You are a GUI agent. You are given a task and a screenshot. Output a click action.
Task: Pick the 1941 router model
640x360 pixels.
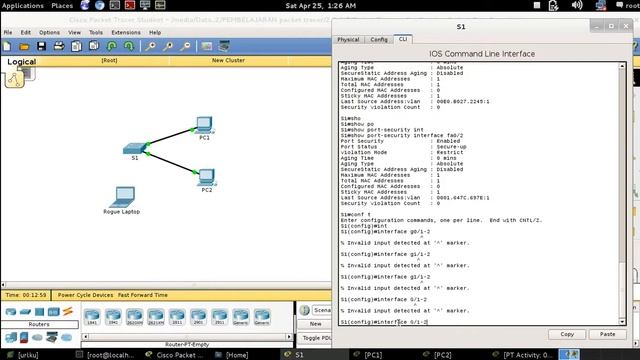coord(113,317)
